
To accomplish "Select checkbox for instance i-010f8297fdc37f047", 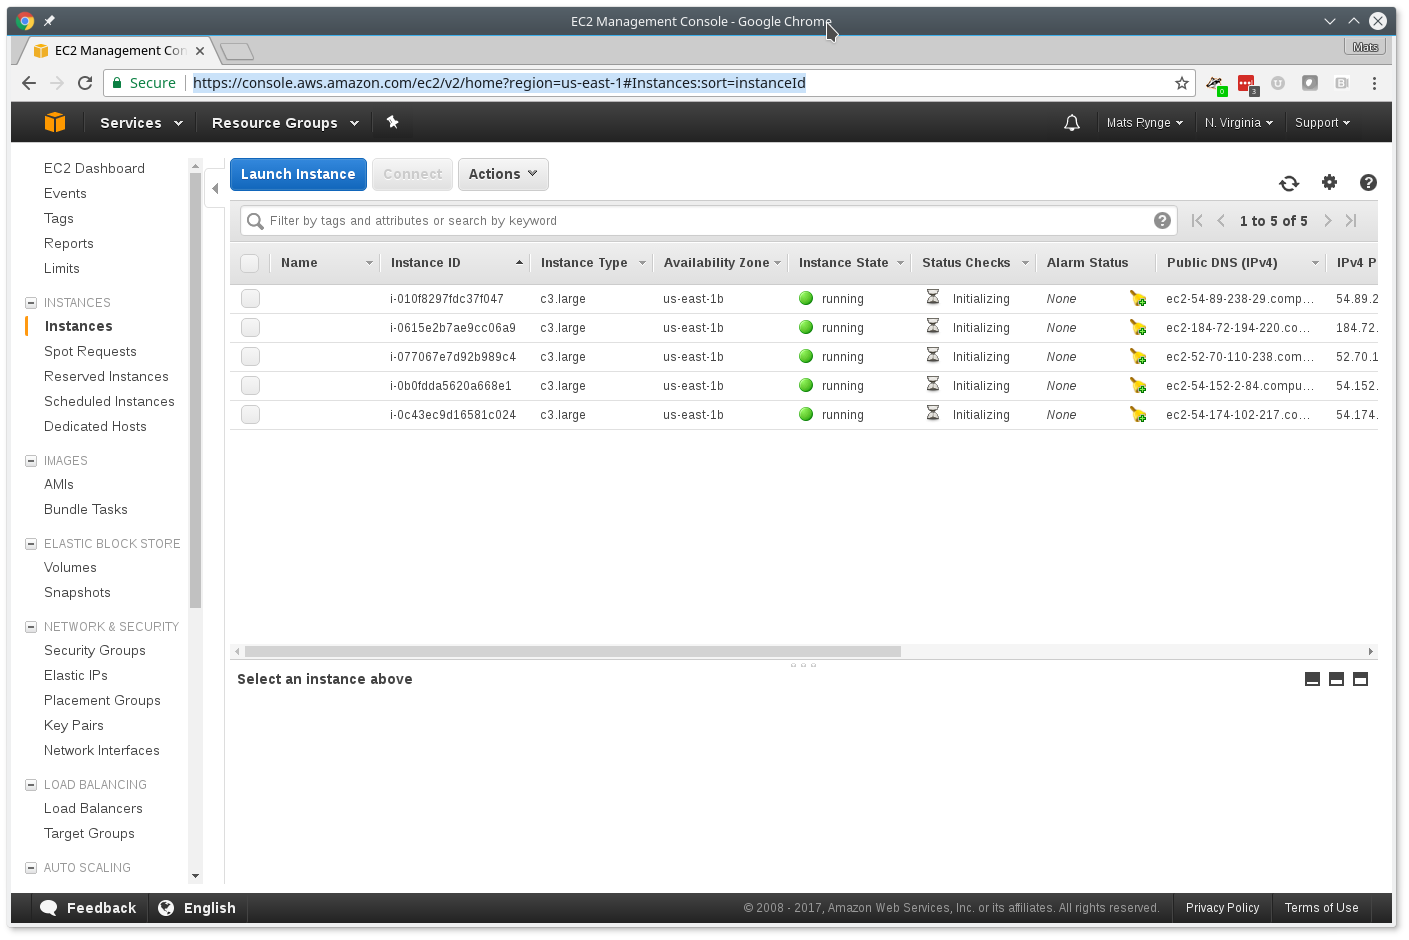I will [250, 299].
